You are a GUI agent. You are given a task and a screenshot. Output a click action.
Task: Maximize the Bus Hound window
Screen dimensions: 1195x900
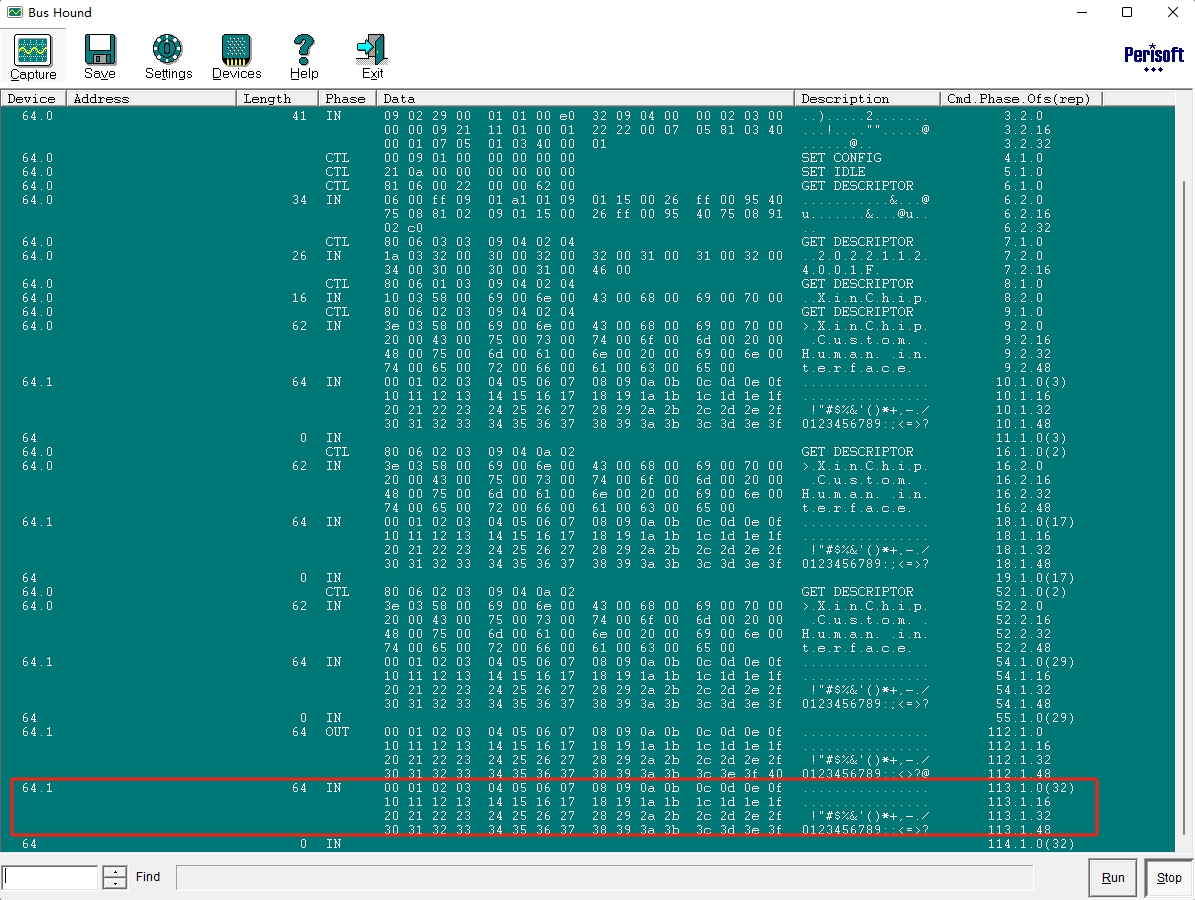1127,12
